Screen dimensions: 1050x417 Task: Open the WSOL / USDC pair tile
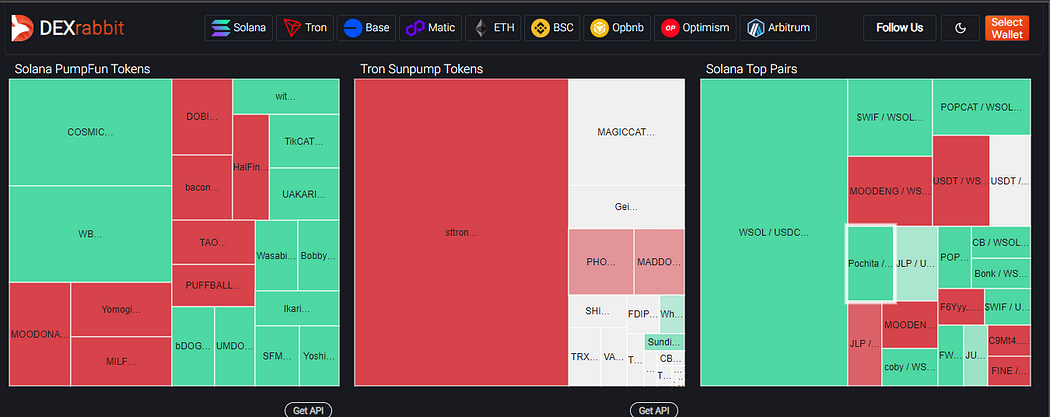click(x=773, y=233)
